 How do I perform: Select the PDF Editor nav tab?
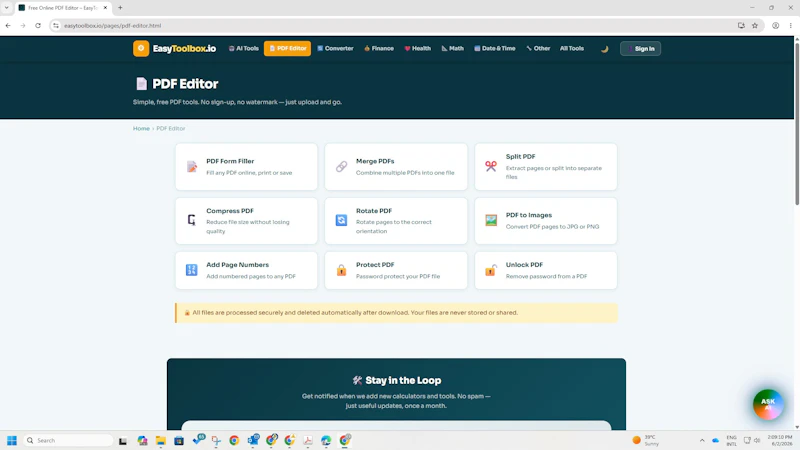coord(287,48)
